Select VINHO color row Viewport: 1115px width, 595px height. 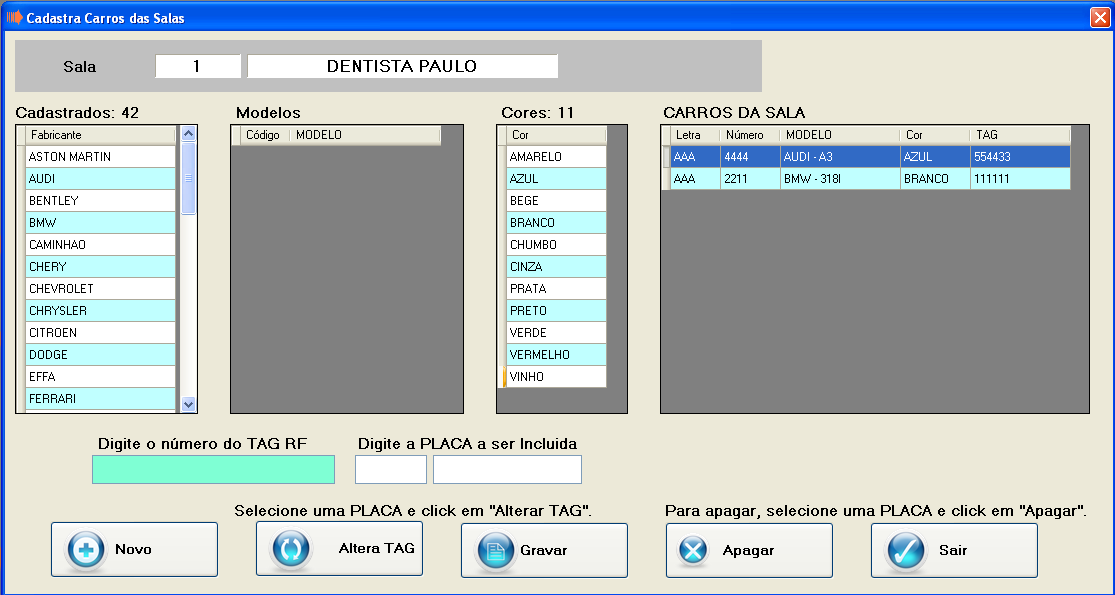556,377
